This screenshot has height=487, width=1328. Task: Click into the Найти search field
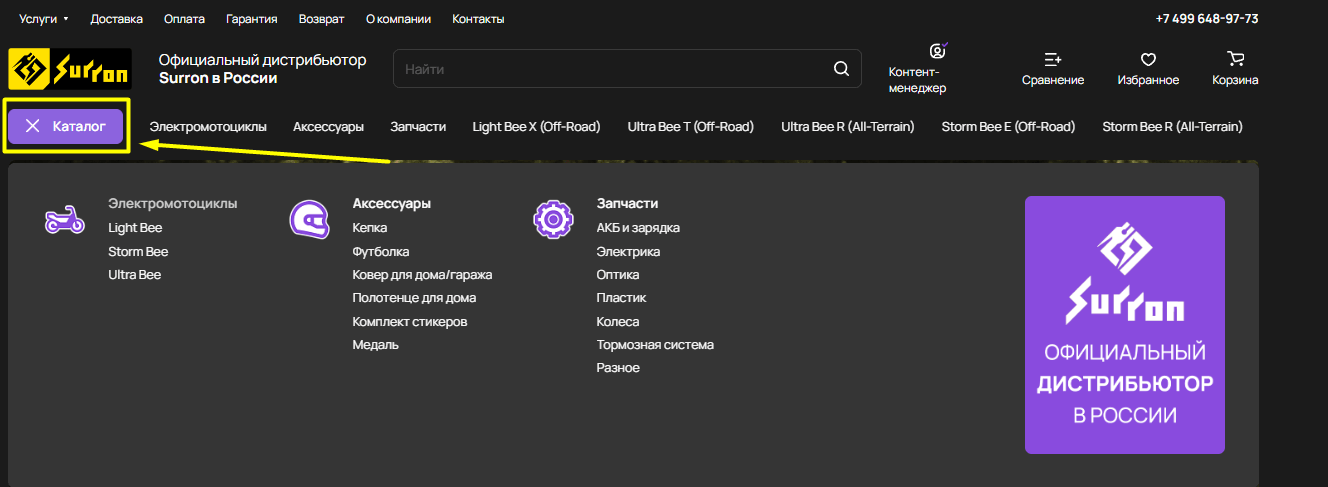point(610,69)
